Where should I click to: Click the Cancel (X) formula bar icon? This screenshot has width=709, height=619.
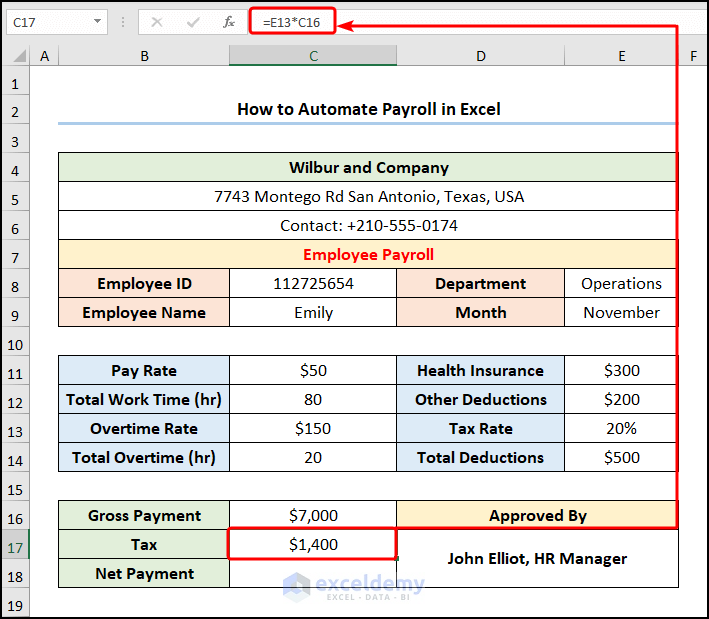pyautogui.click(x=156, y=22)
